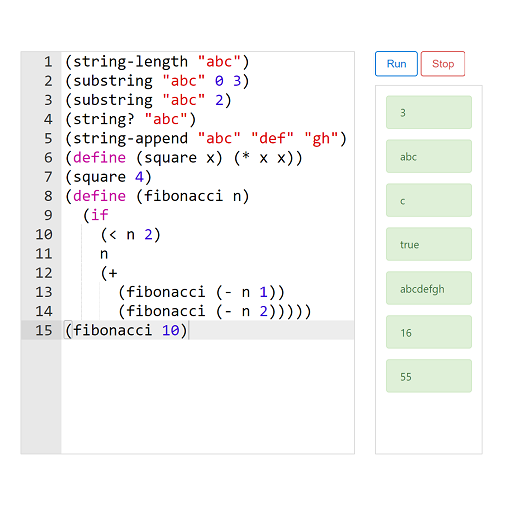Click the output result 'true'
The height and width of the screenshot is (512, 512).
[429, 244]
